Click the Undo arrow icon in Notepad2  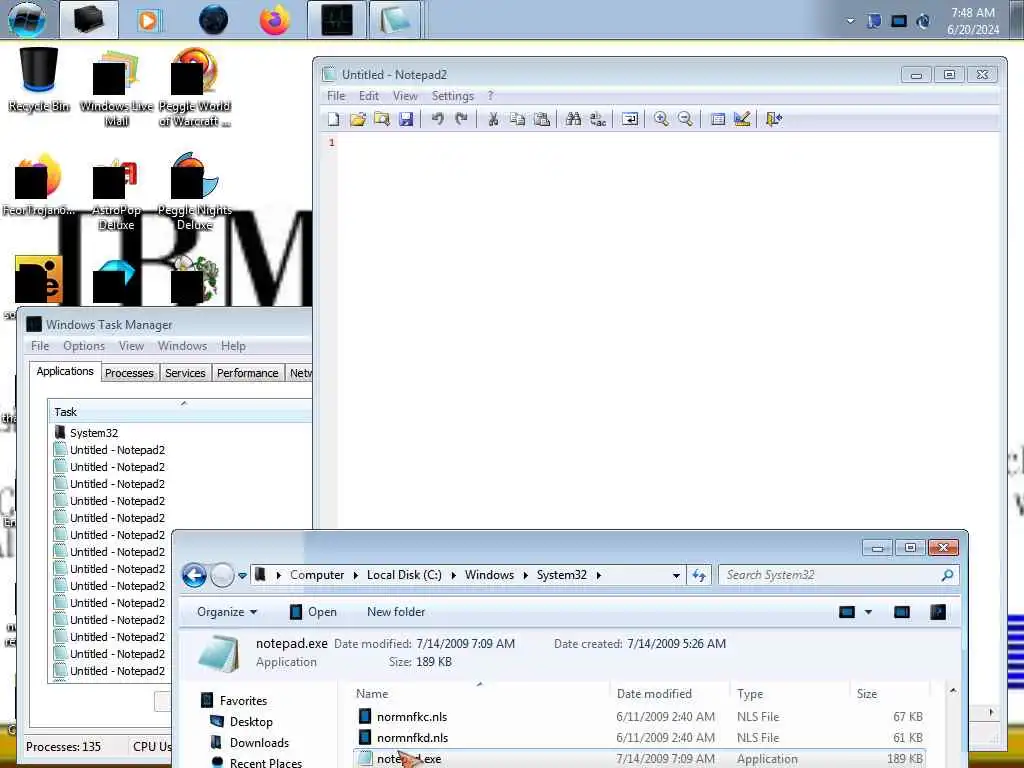(x=438, y=119)
